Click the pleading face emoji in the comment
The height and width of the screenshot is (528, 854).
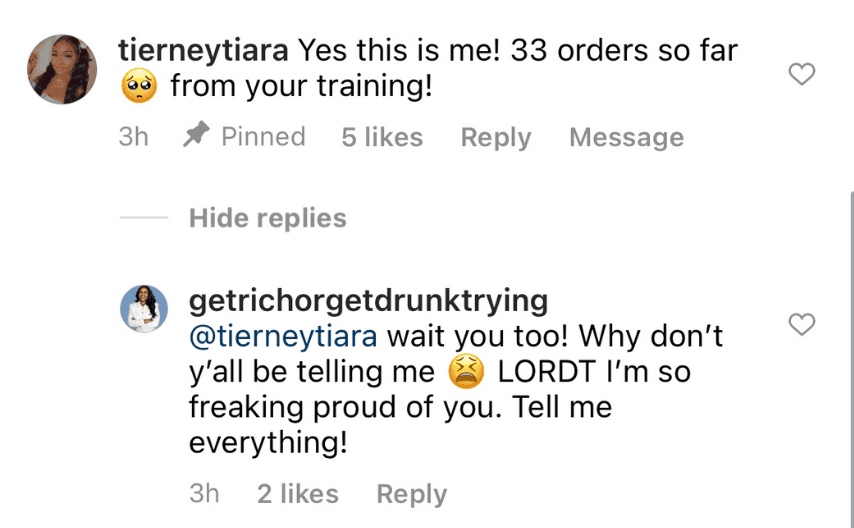click(139, 87)
